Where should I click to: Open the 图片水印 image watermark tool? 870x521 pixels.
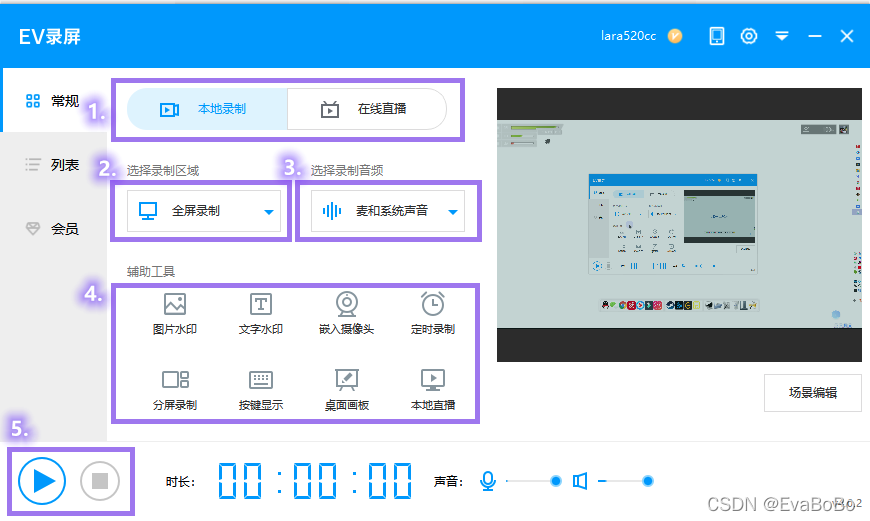175,314
